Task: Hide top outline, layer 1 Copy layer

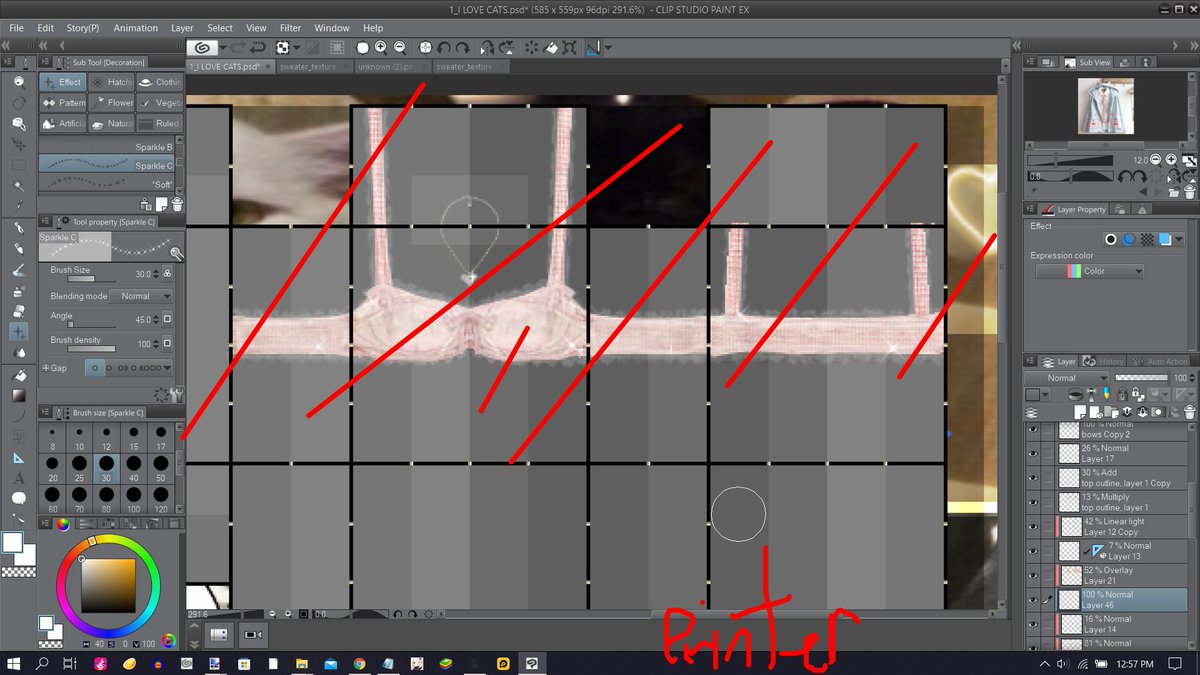Action: pyautogui.click(x=1033, y=478)
